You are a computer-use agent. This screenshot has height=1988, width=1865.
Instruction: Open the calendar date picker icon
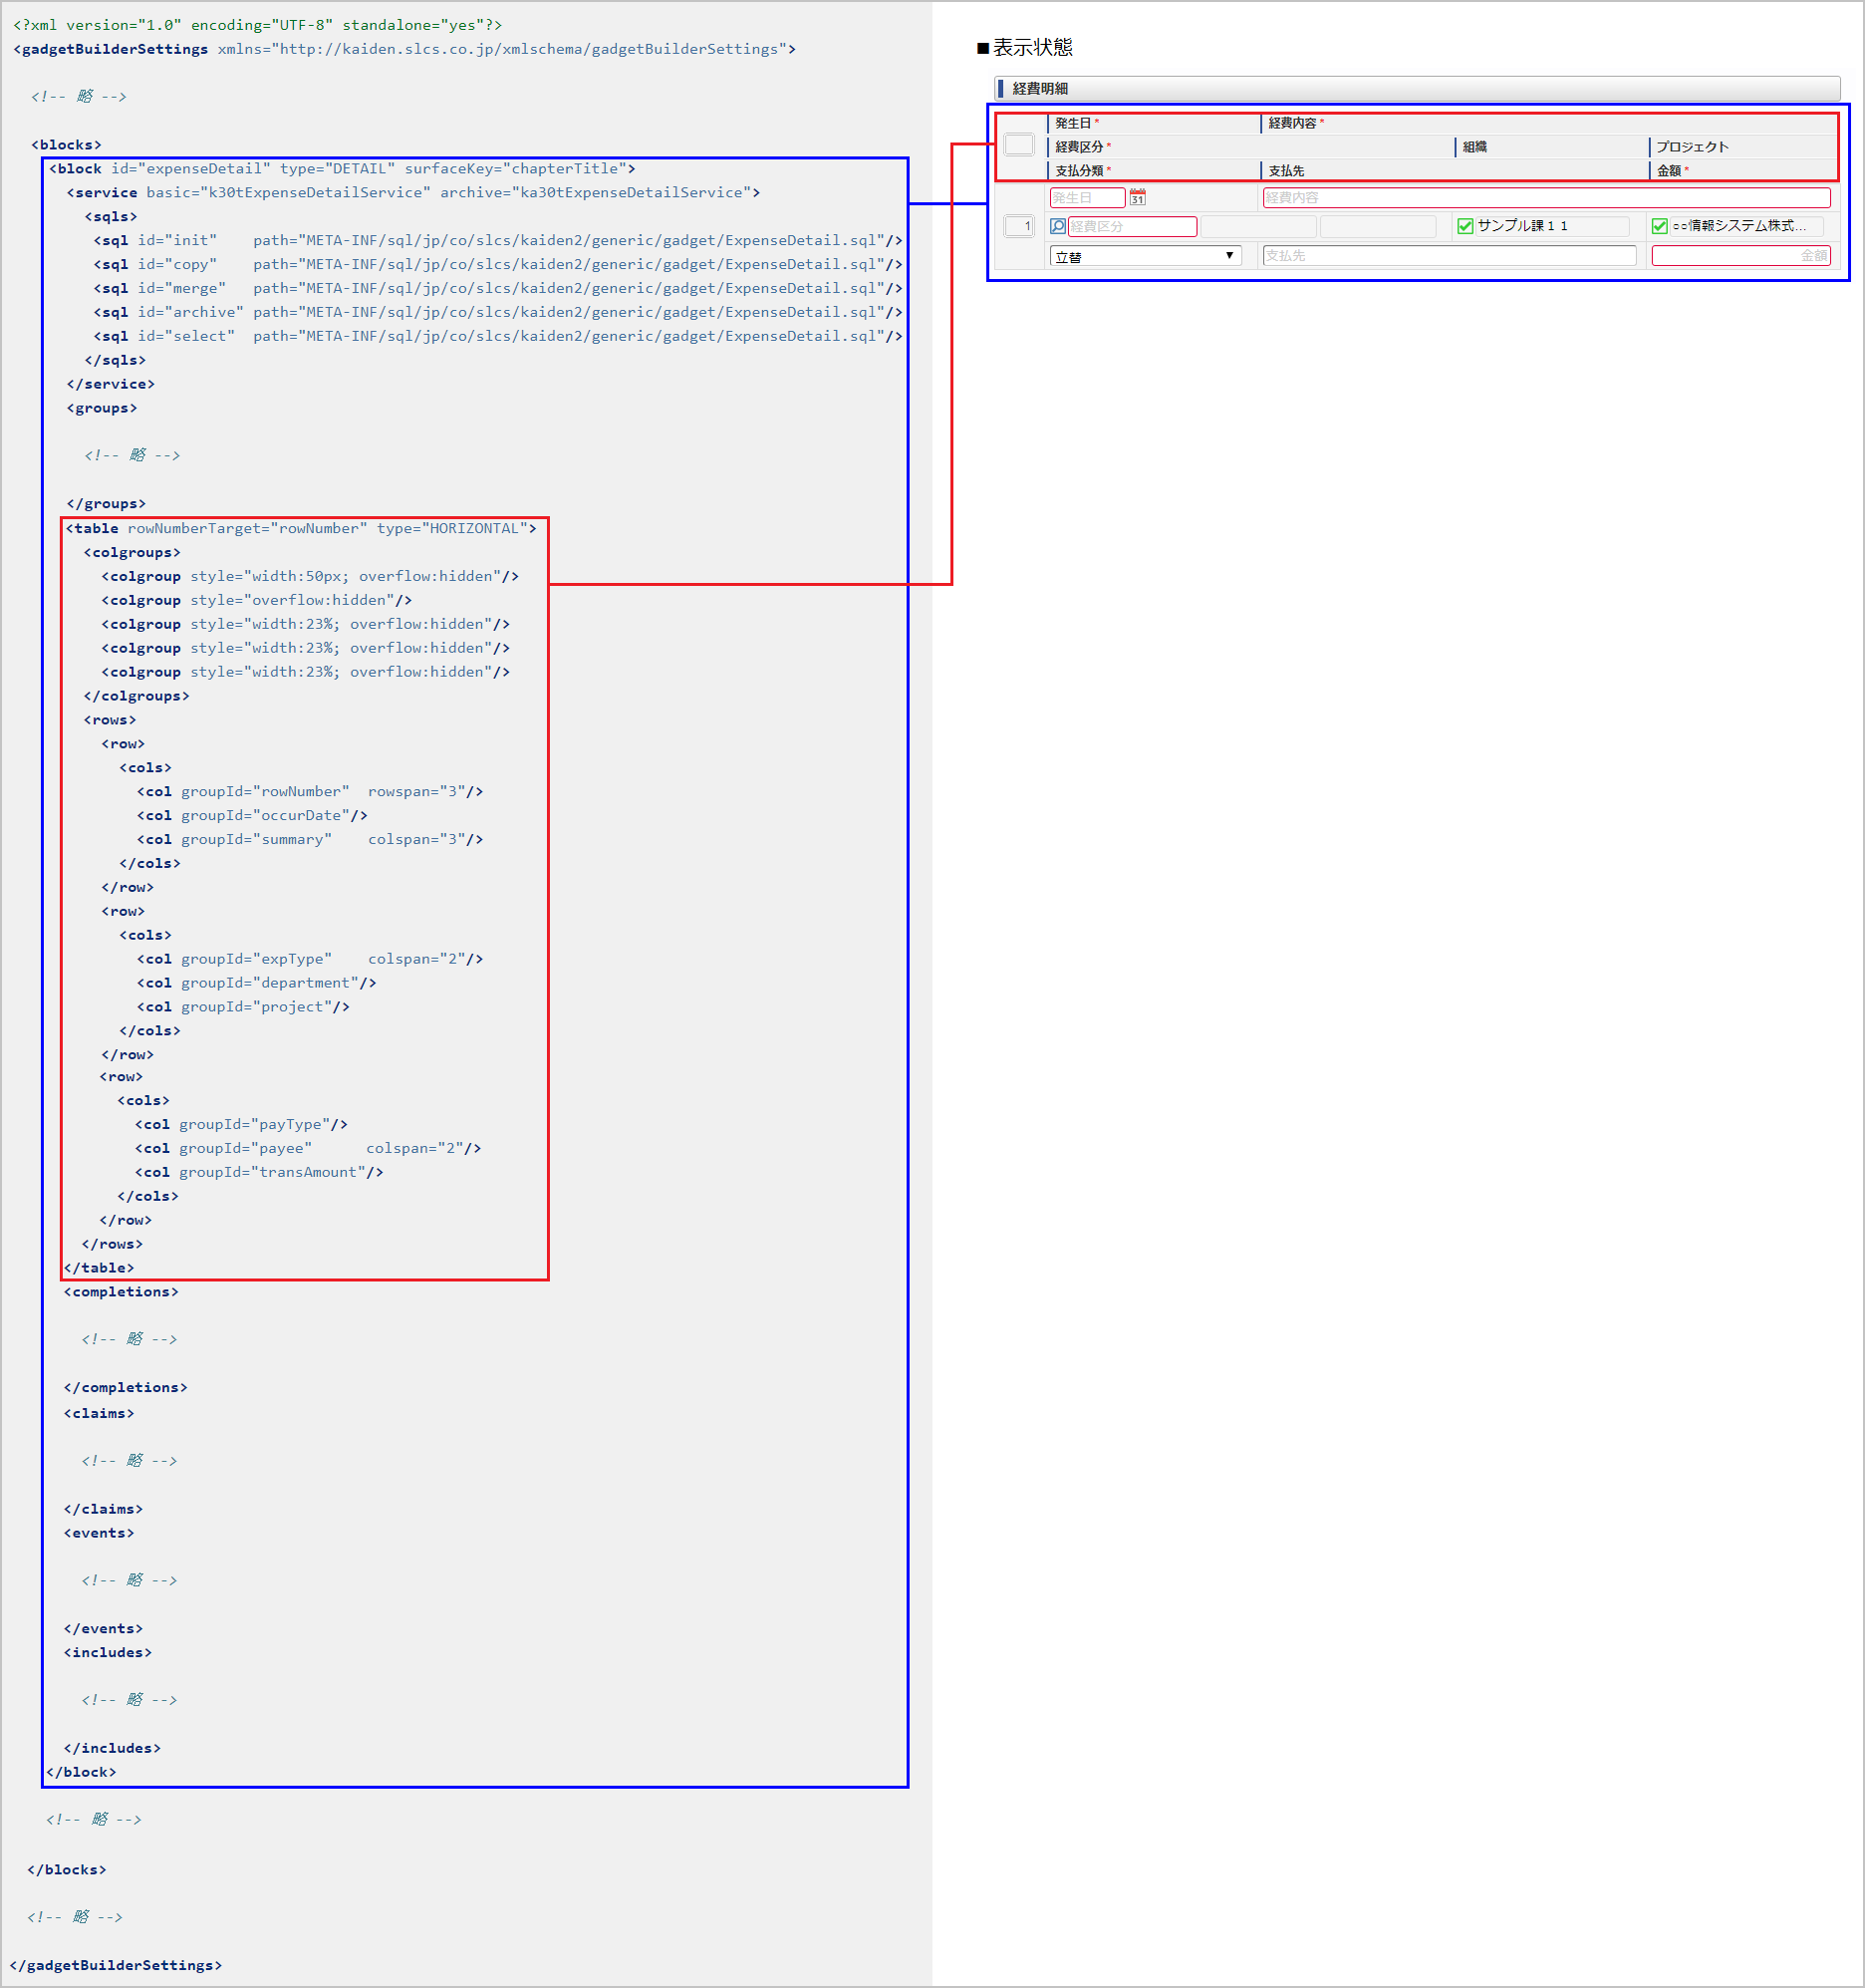(1137, 197)
